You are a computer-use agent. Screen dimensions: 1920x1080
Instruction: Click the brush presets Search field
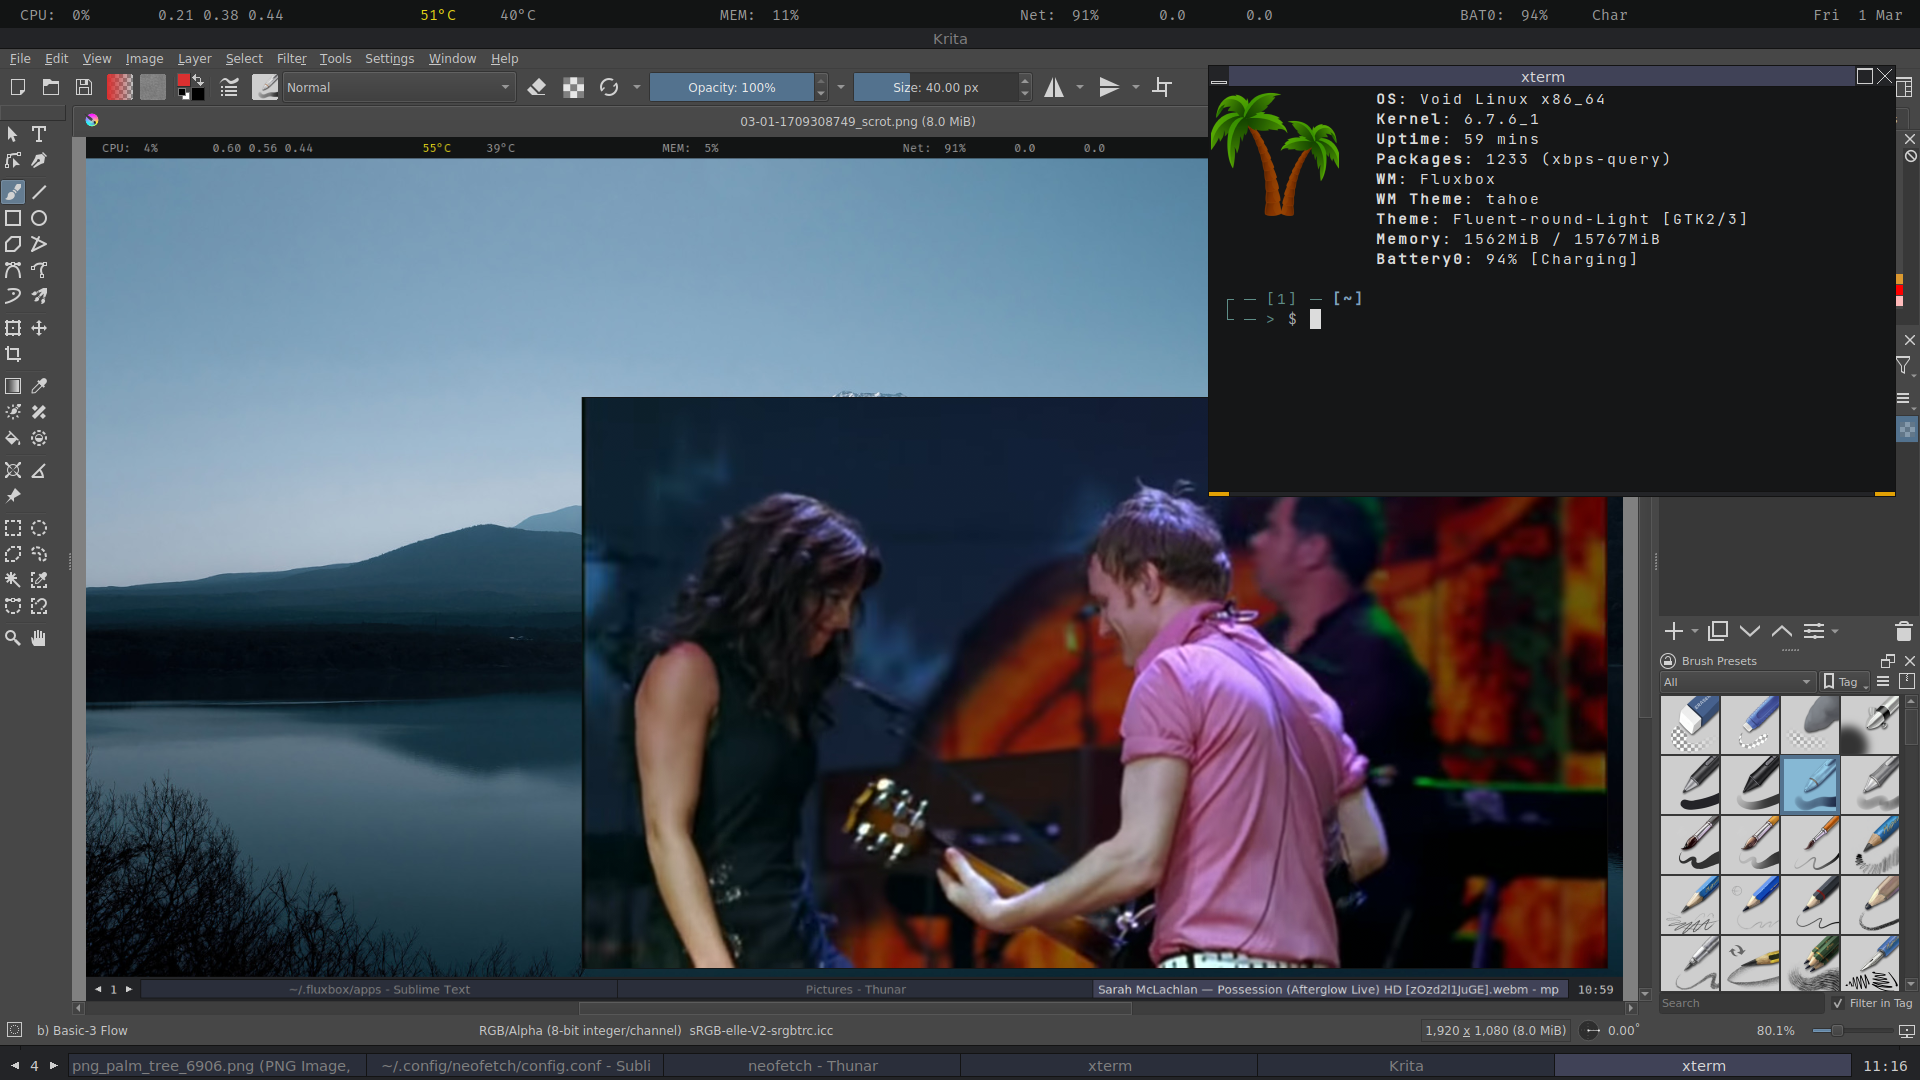coord(1740,1003)
